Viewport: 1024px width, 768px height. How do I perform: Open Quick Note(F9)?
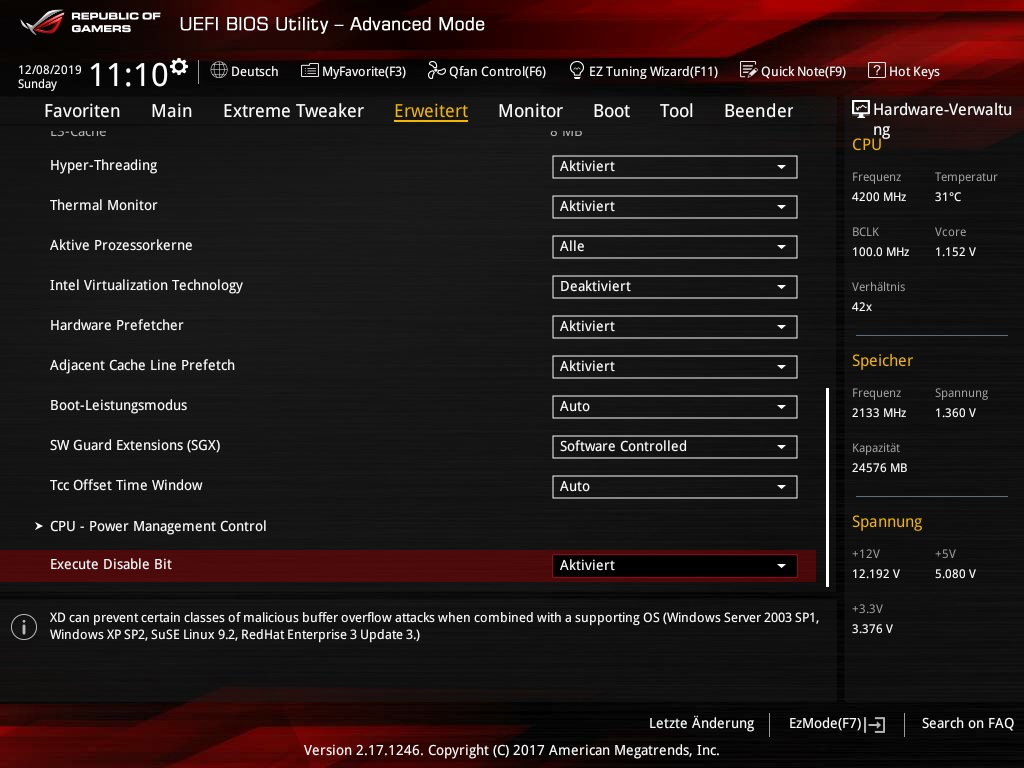[x=793, y=71]
